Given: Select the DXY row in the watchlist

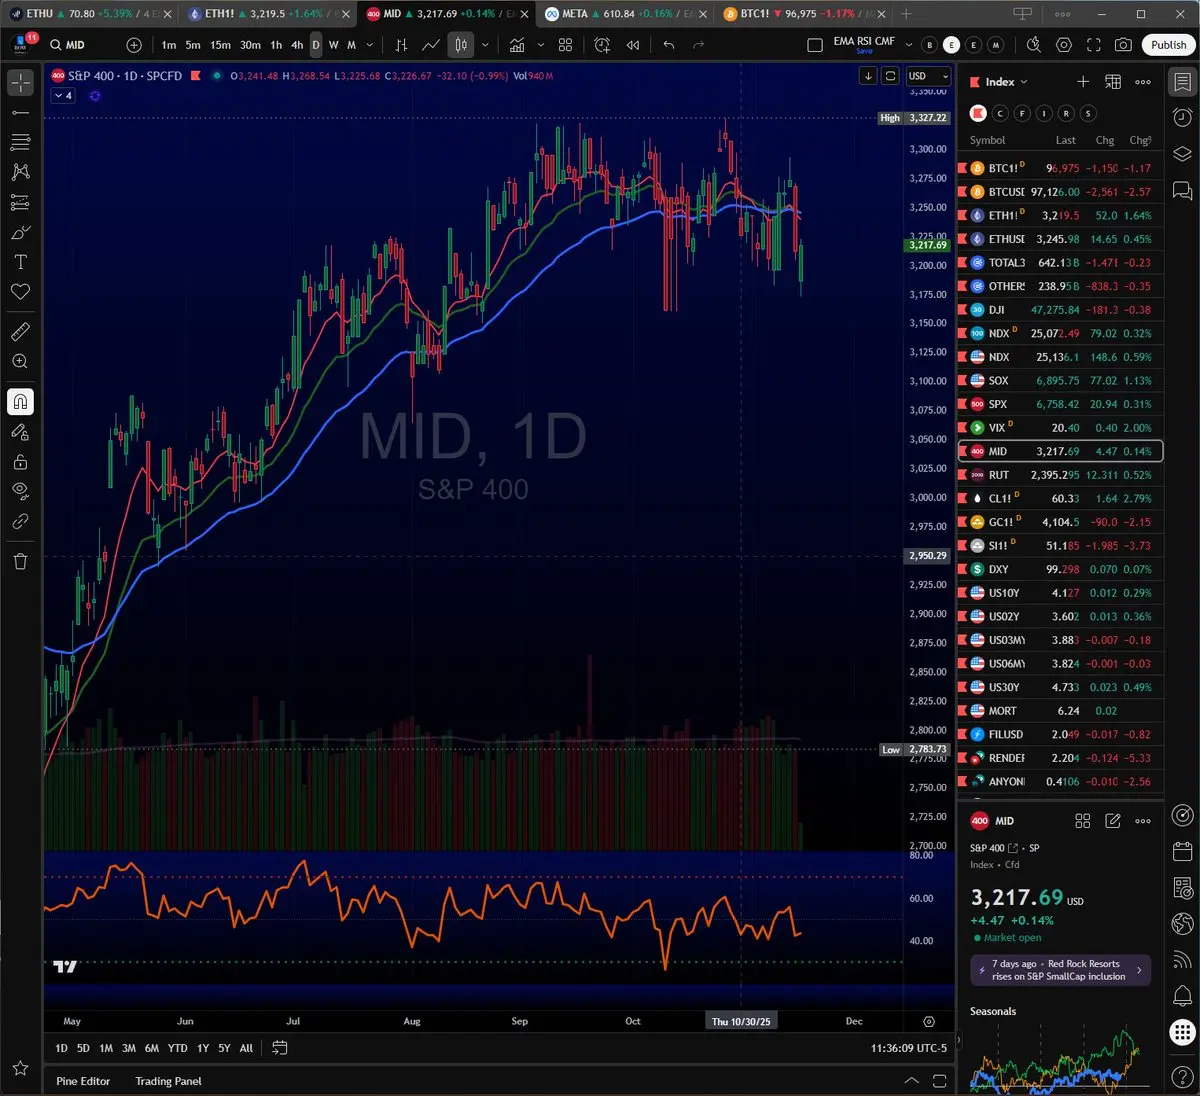Looking at the screenshot, I should click(x=1060, y=569).
